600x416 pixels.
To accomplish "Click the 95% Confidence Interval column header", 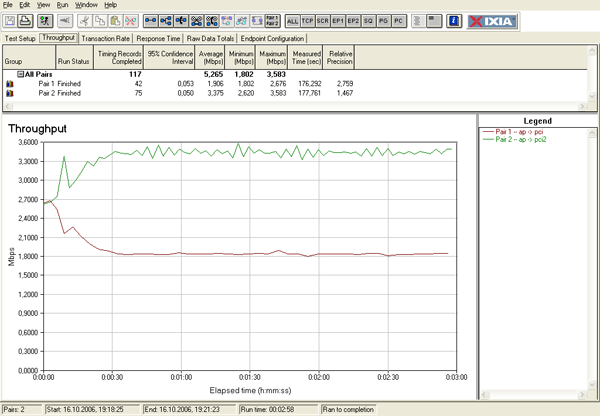I will click(170, 57).
